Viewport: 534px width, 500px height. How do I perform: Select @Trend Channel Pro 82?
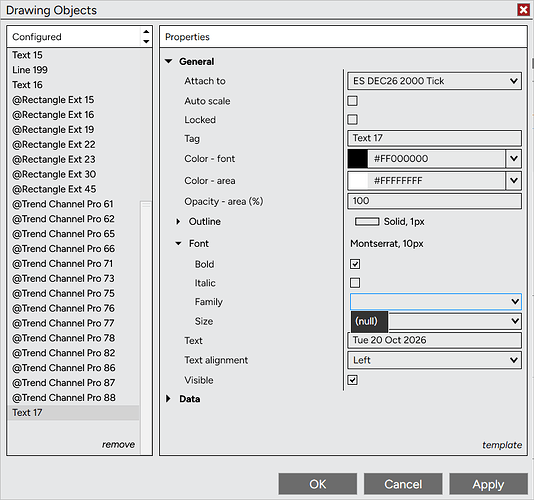[x=73, y=353]
